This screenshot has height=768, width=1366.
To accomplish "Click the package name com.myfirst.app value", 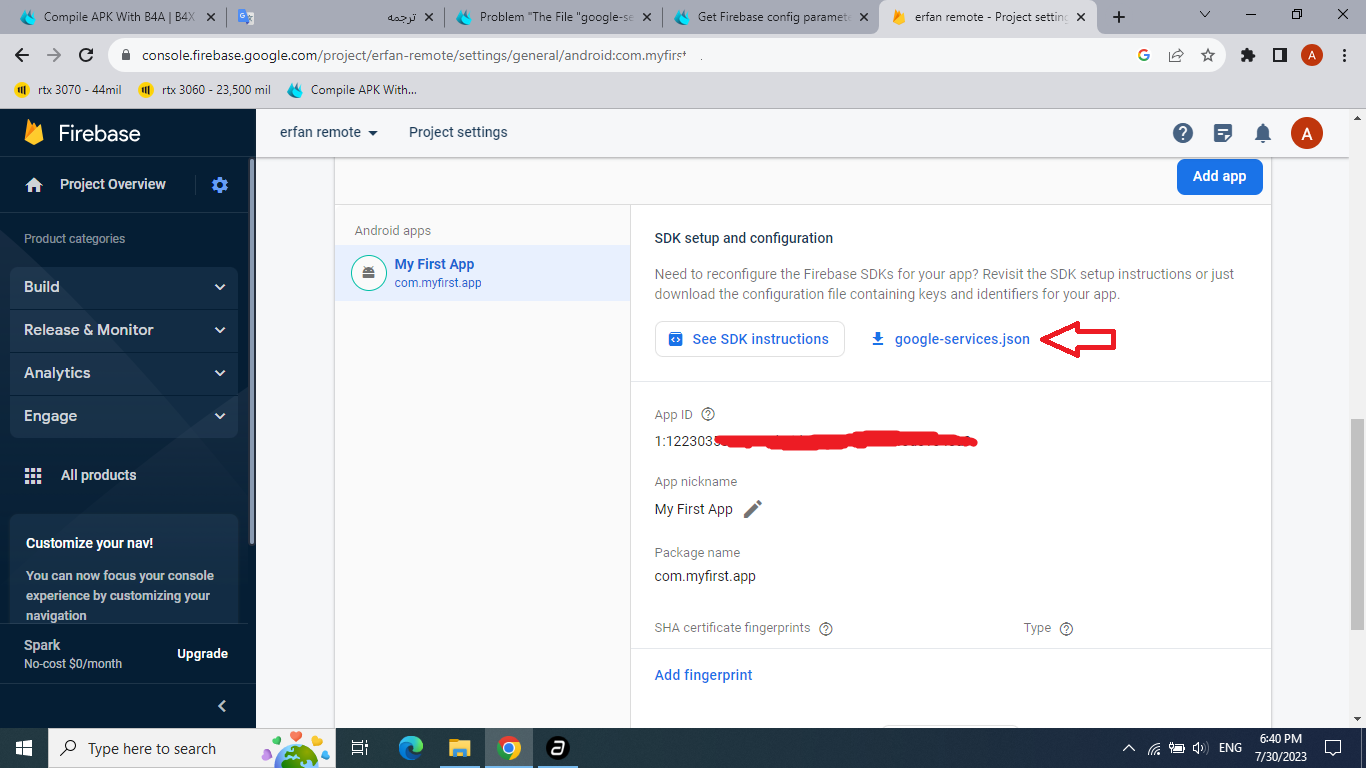I will [705, 576].
